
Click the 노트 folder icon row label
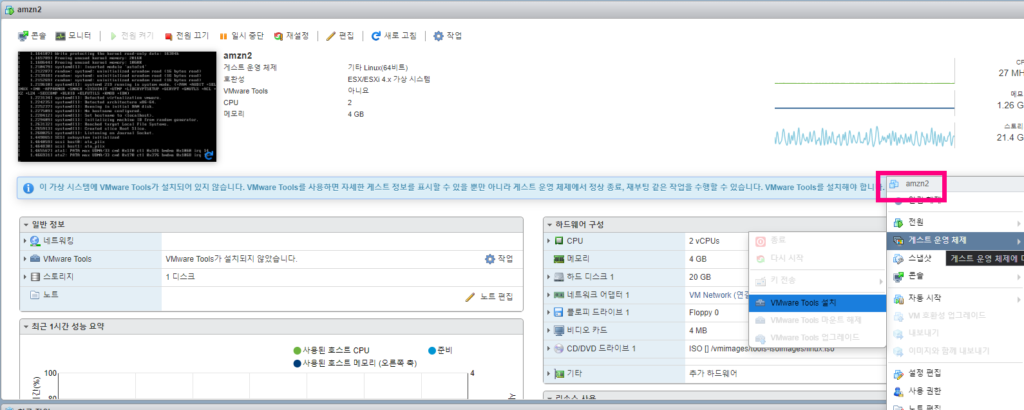44,294
